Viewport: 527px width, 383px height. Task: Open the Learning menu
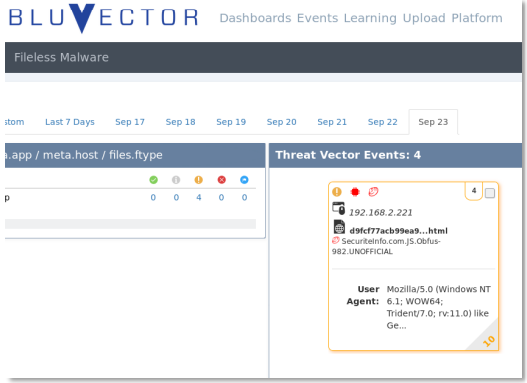point(370,18)
